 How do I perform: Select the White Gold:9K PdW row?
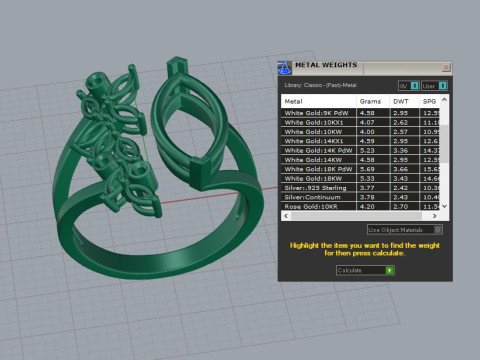(x=360, y=113)
